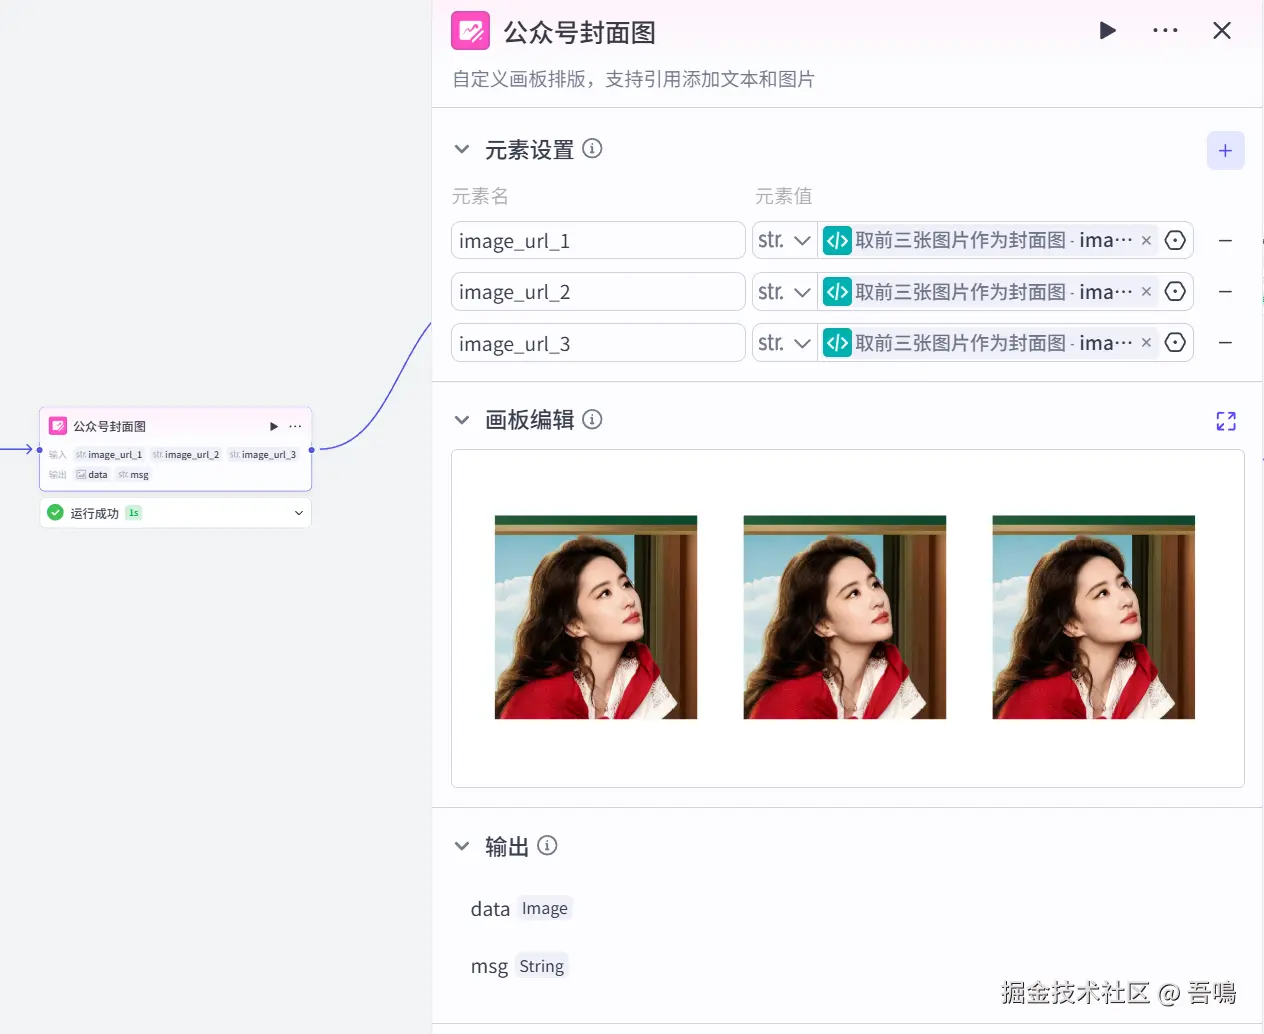Click the 1s run duration badge

point(134,513)
